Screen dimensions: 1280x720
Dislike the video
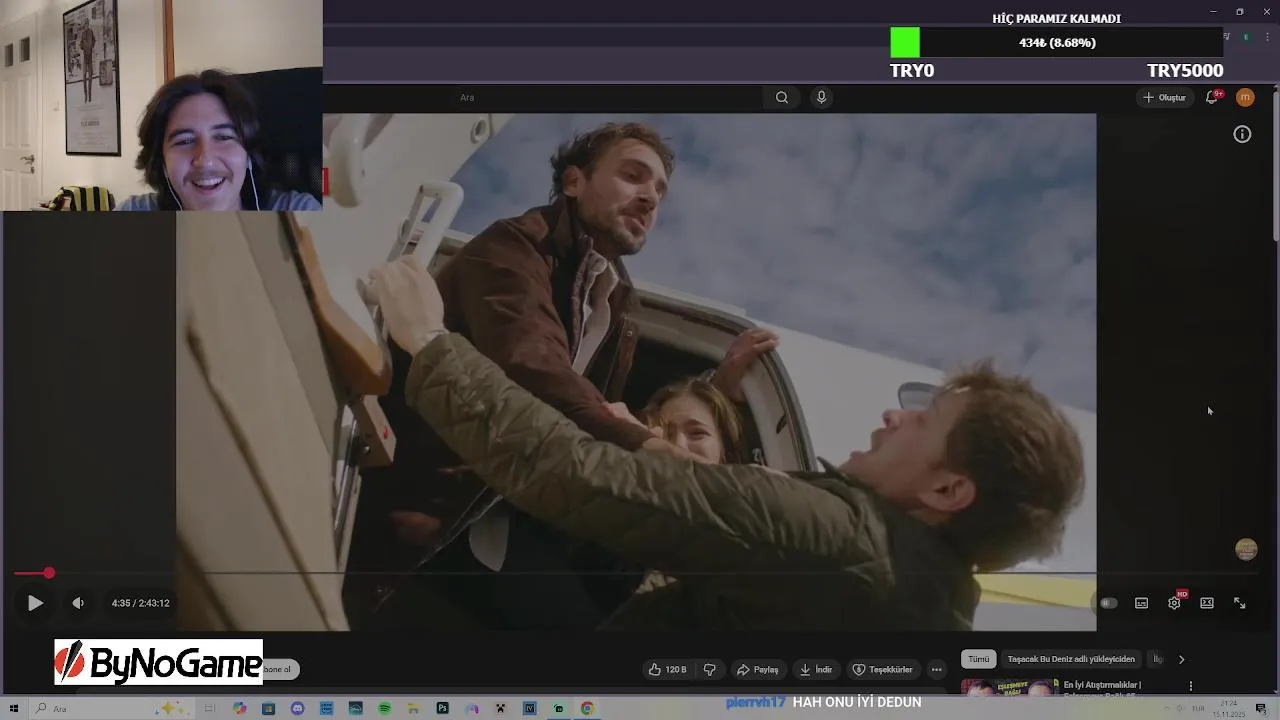pyautogui.click(x=710, y=669)
